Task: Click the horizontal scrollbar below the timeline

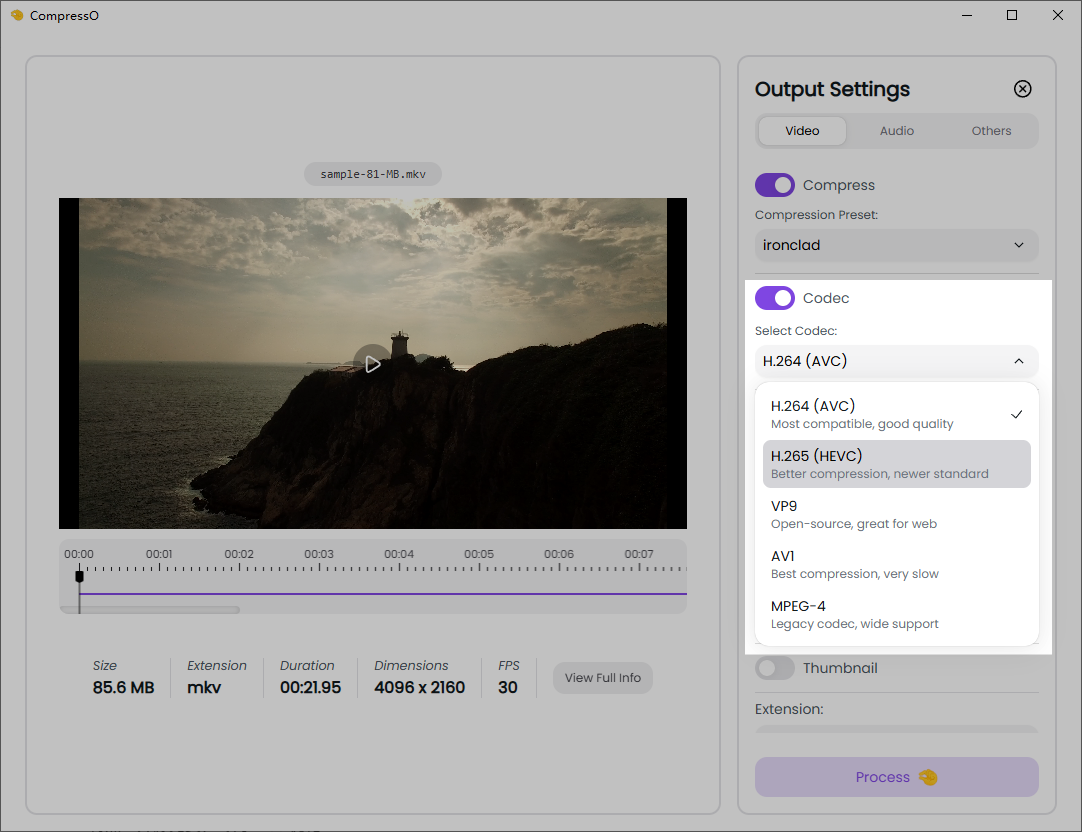Action: (150, 609)
